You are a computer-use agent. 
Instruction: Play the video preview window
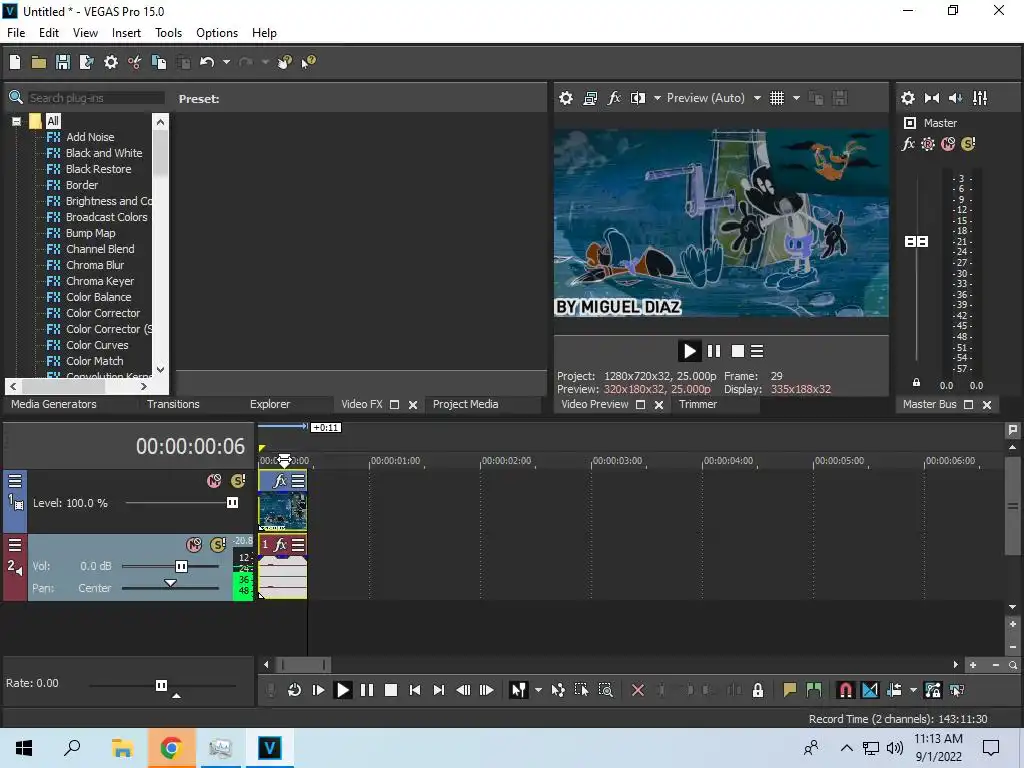point(689,351)
